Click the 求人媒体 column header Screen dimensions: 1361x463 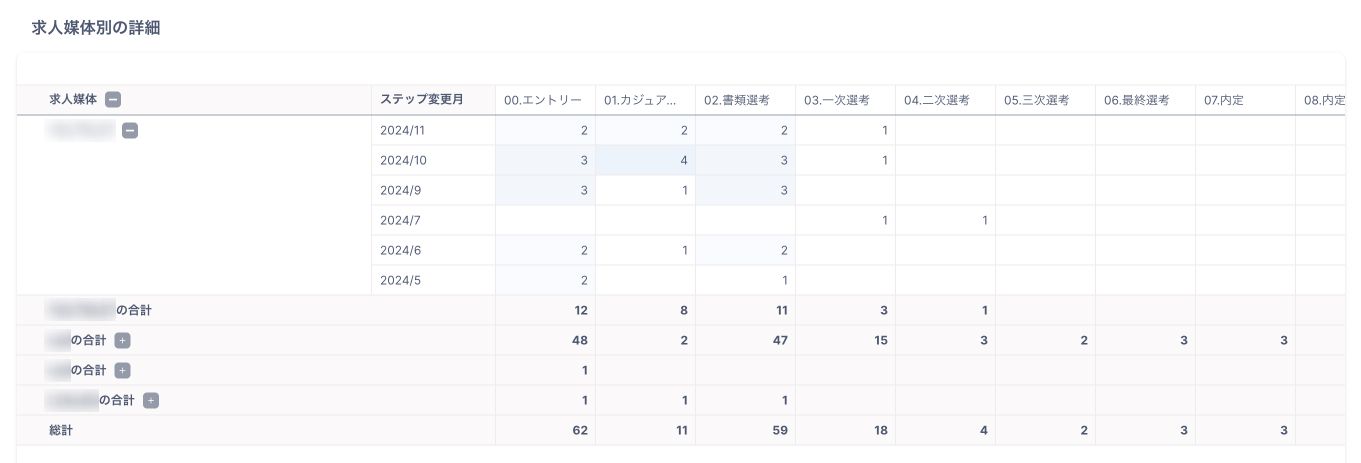click(73, 100)
